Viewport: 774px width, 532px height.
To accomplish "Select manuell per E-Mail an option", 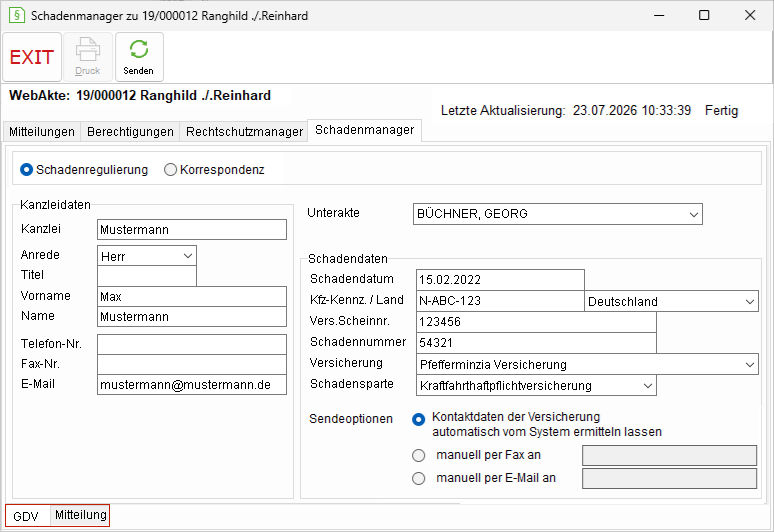I will point(418,478).
